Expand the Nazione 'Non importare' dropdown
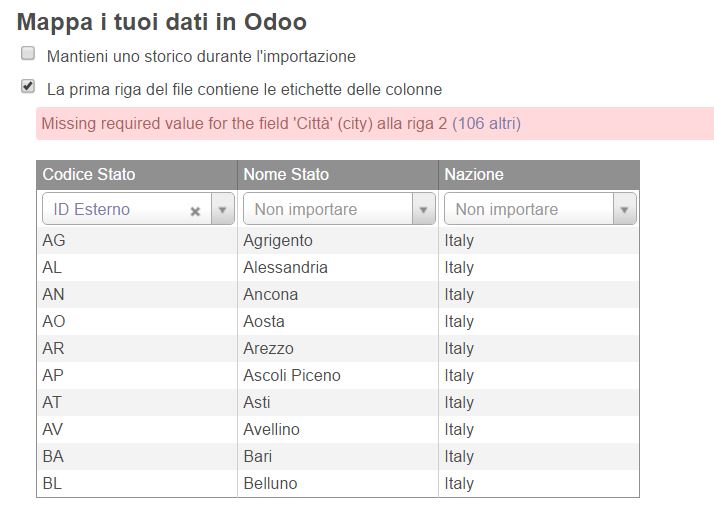The width and height of the screenshot is (714, 522). click(625, 210)
